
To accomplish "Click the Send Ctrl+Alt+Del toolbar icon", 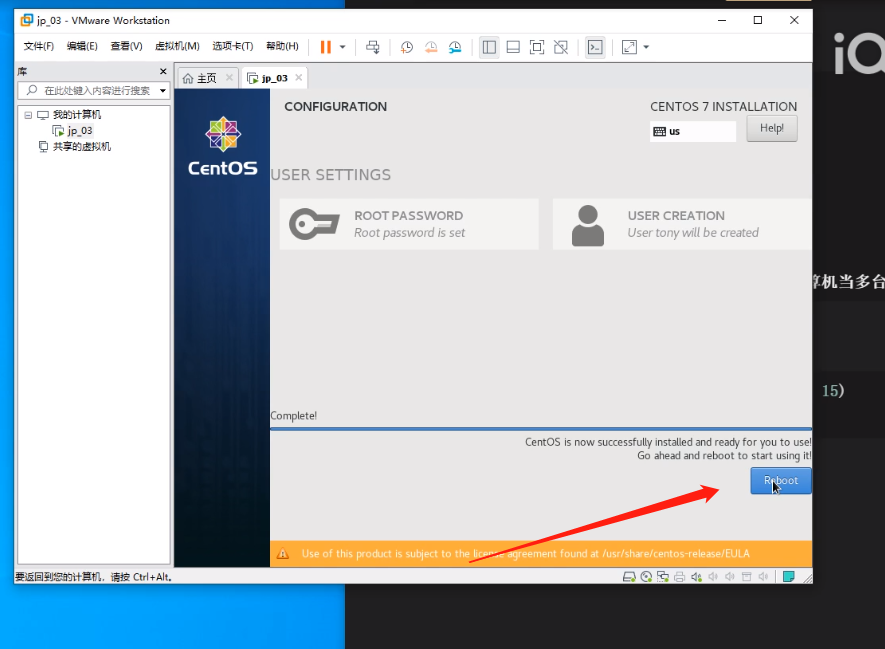I will pyautogui.click(x=373, y=47).
